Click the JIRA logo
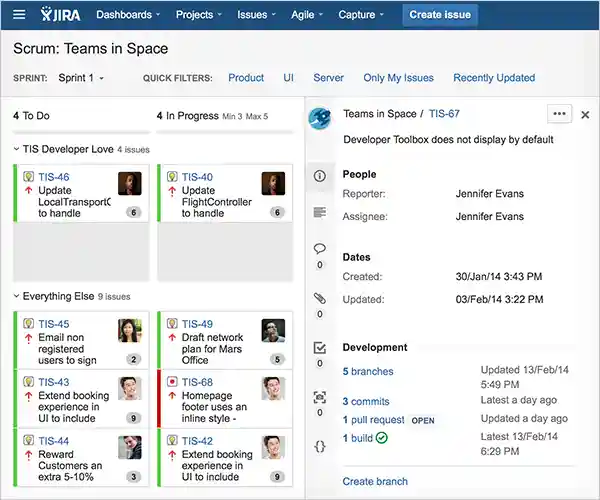The image size is (600, 500). [x=60, y=14]
